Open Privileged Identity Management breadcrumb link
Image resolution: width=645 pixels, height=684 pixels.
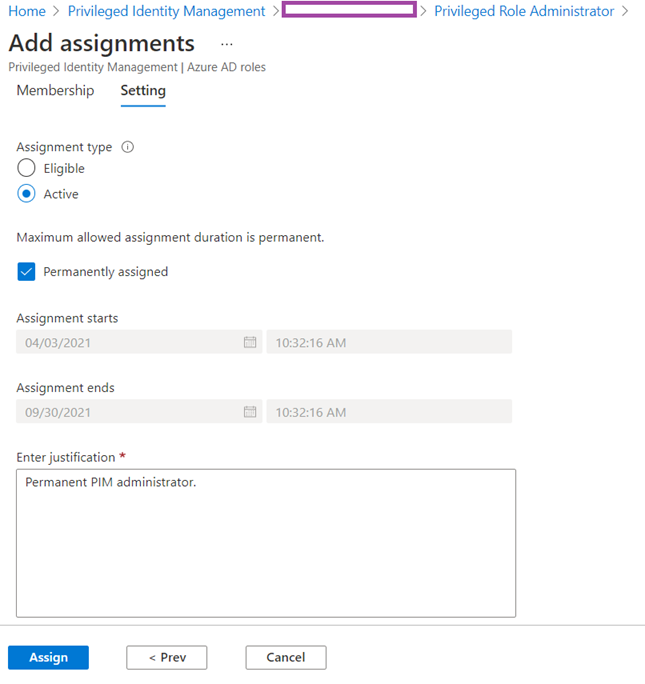coord(166,11)
